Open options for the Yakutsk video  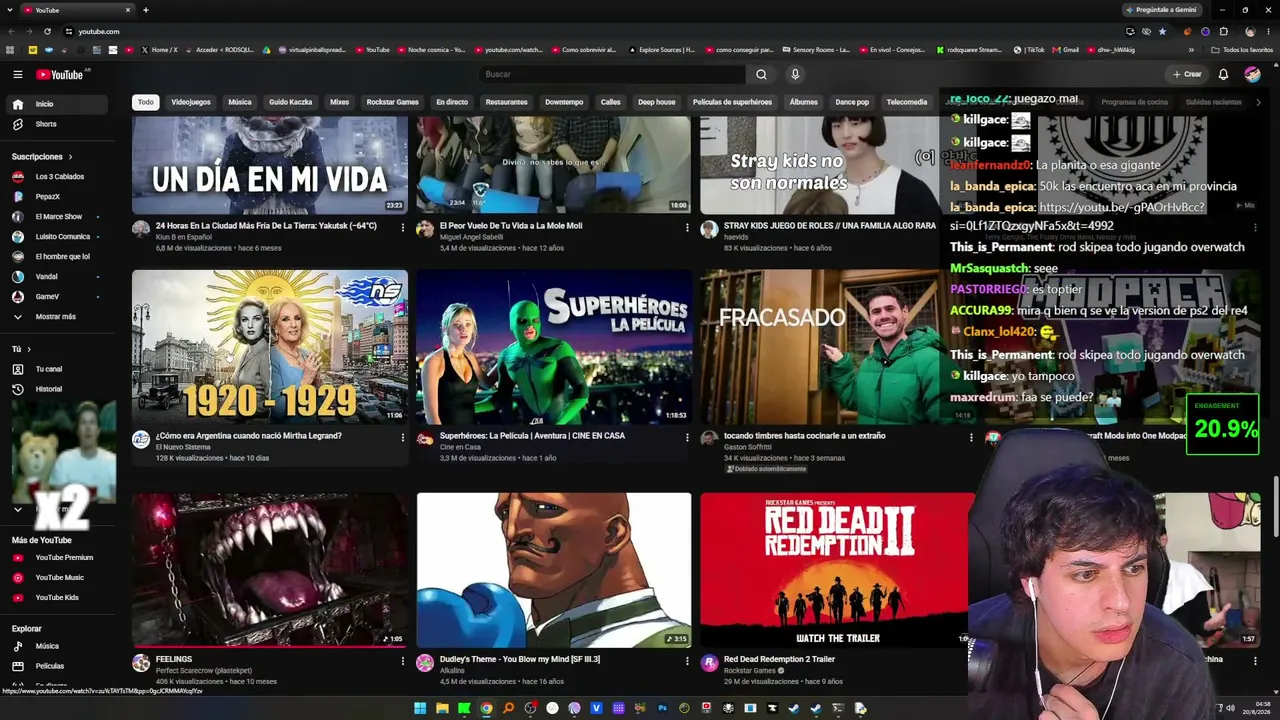click(x=403, y=227)
